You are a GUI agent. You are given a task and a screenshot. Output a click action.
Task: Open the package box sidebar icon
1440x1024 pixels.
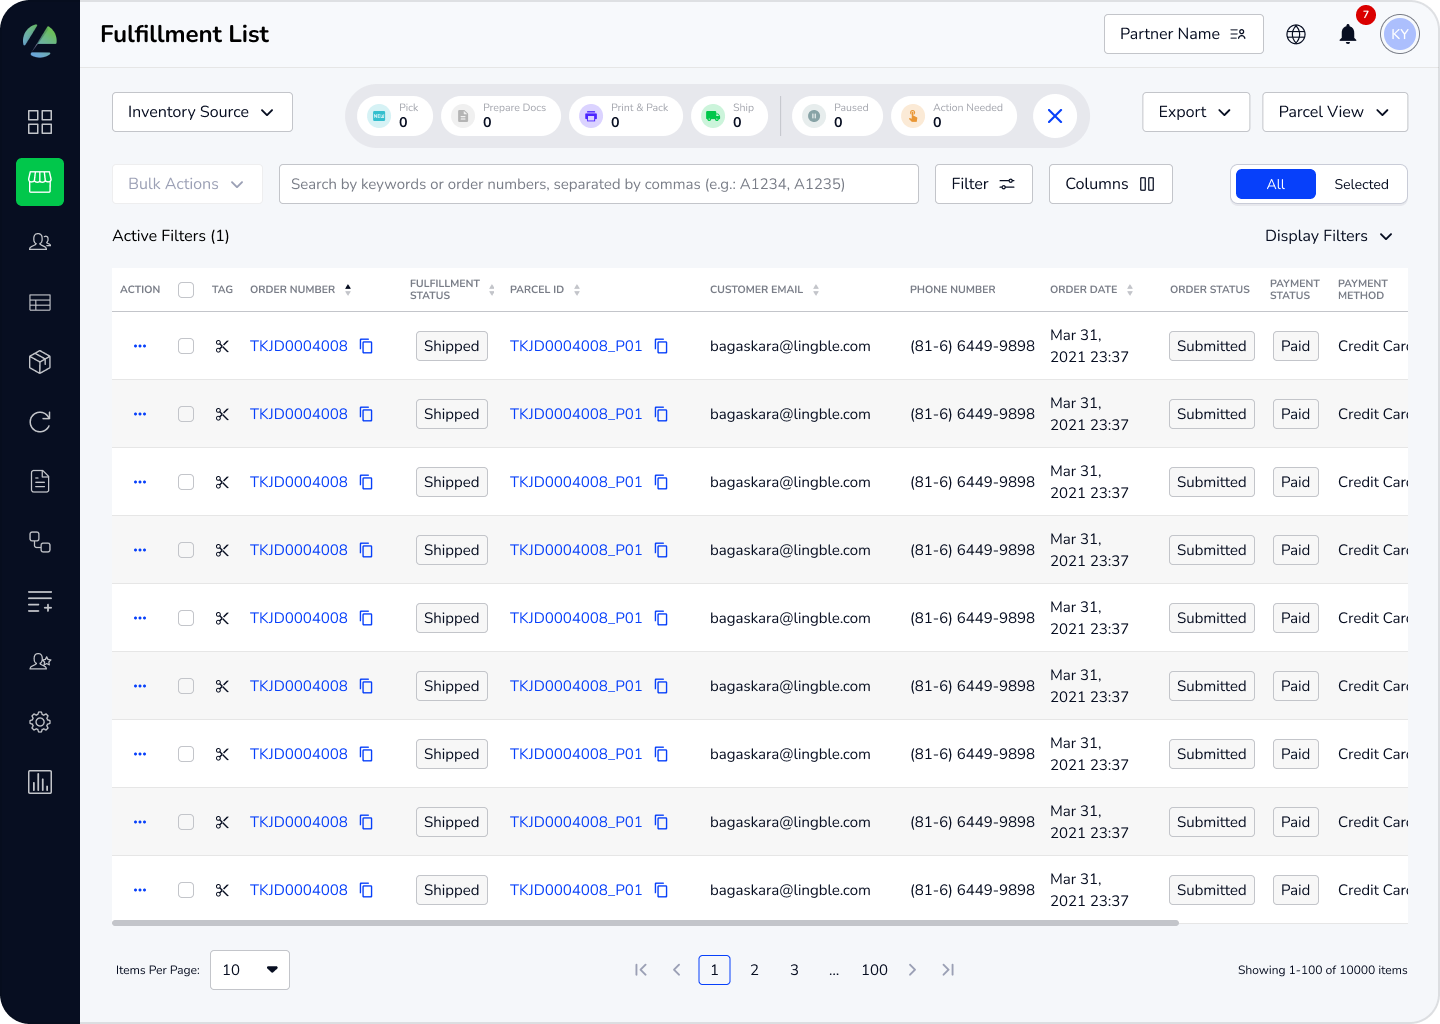click(x=40, y=362)
